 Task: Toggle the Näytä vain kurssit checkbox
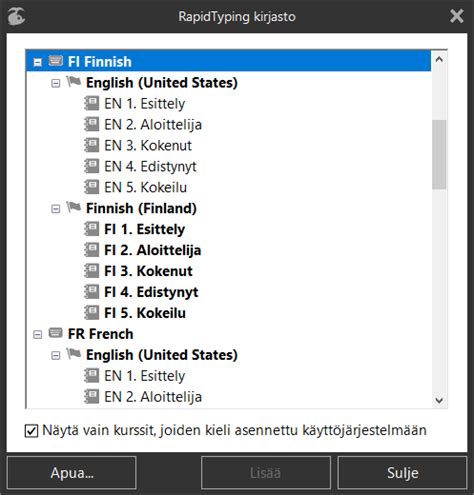pyautogui.click(x=31, y=431)
